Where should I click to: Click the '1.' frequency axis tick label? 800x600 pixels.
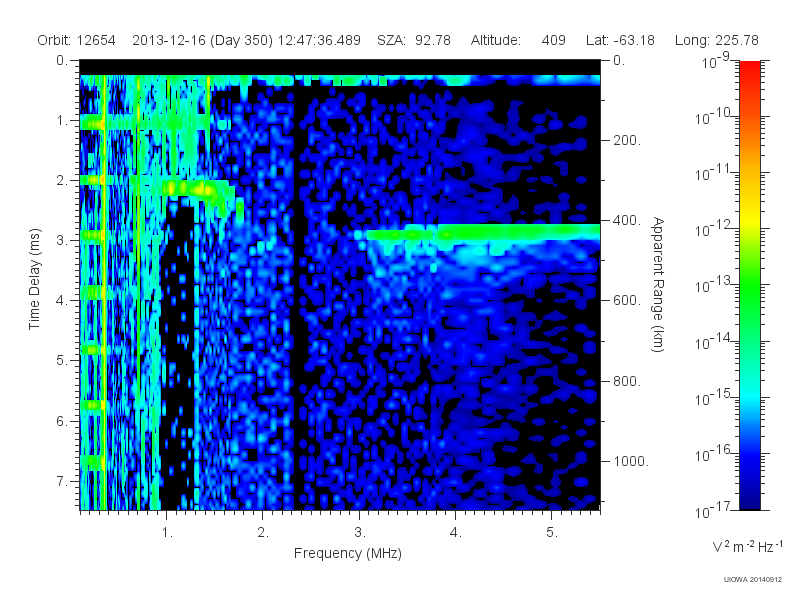click(167, 533)
